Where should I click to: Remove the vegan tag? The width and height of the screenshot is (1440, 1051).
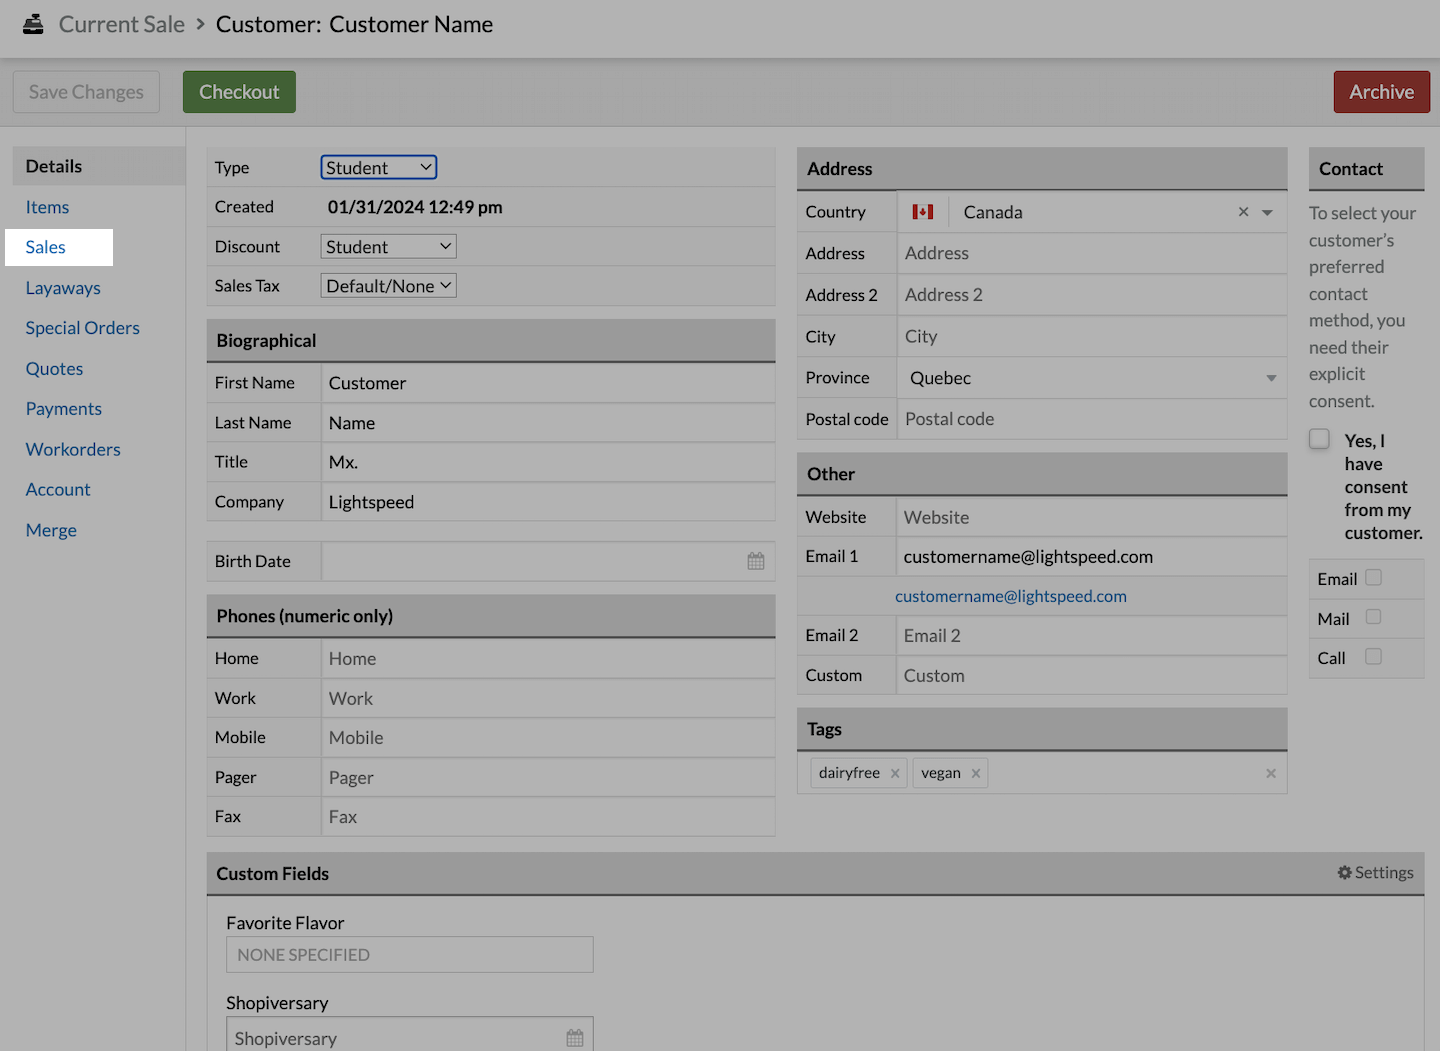(x=976, y=773)
